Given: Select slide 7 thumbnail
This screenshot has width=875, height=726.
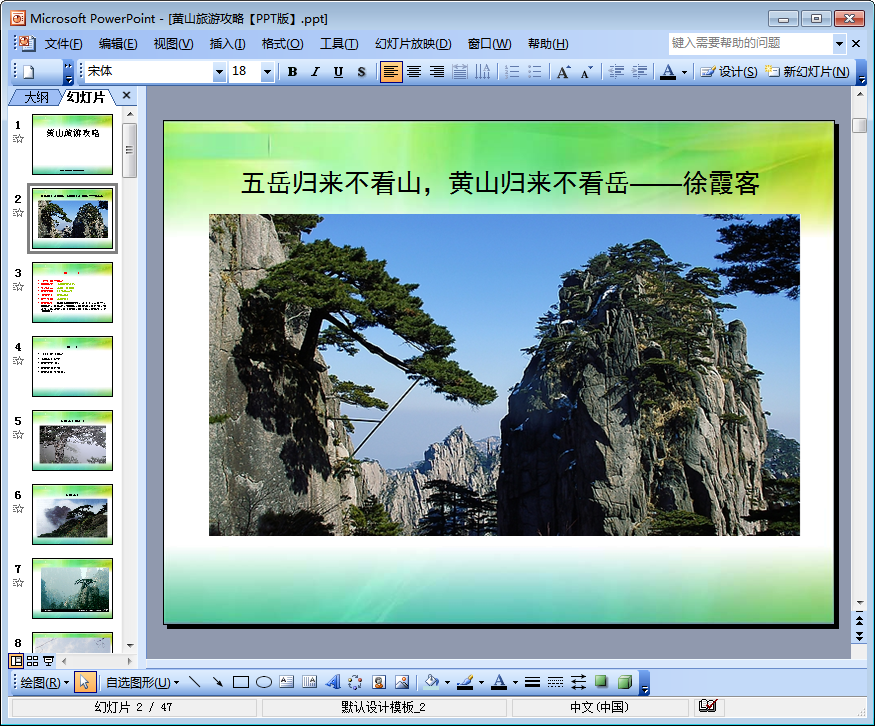Looking at the screenshot, I should [73, 588].
